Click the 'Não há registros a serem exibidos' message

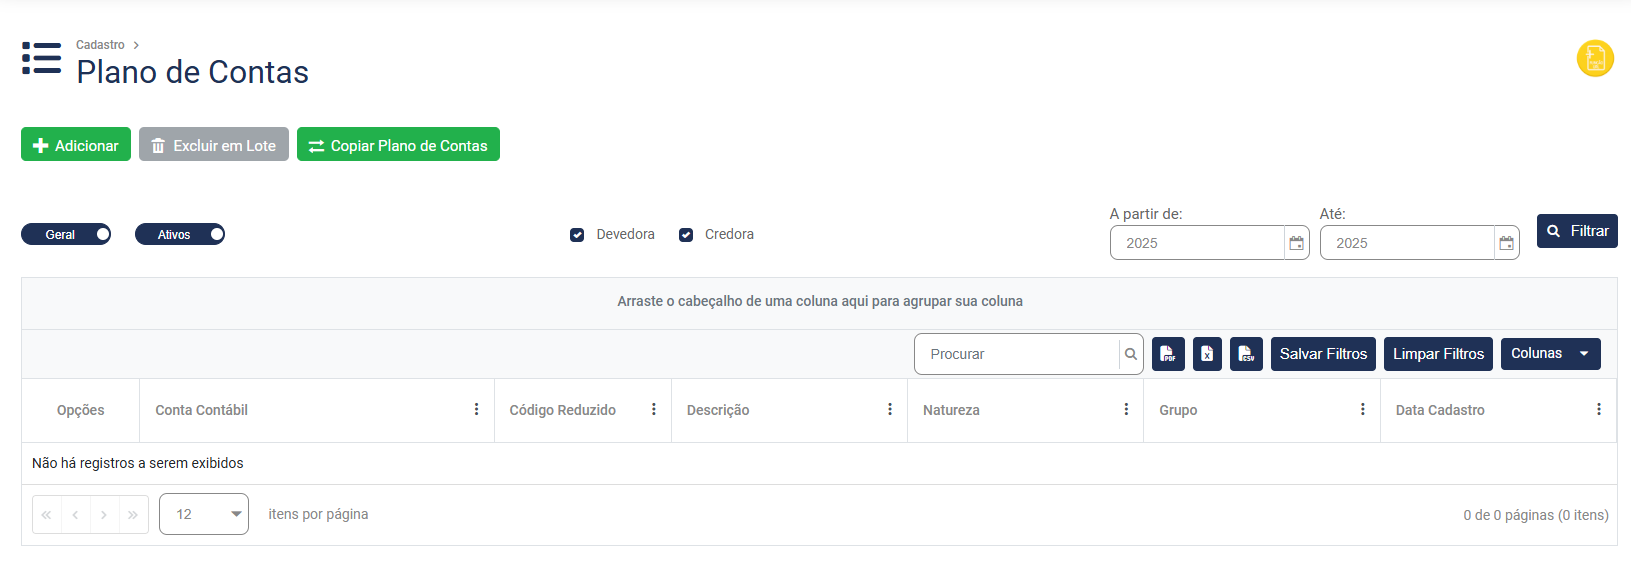coord(138,463)
